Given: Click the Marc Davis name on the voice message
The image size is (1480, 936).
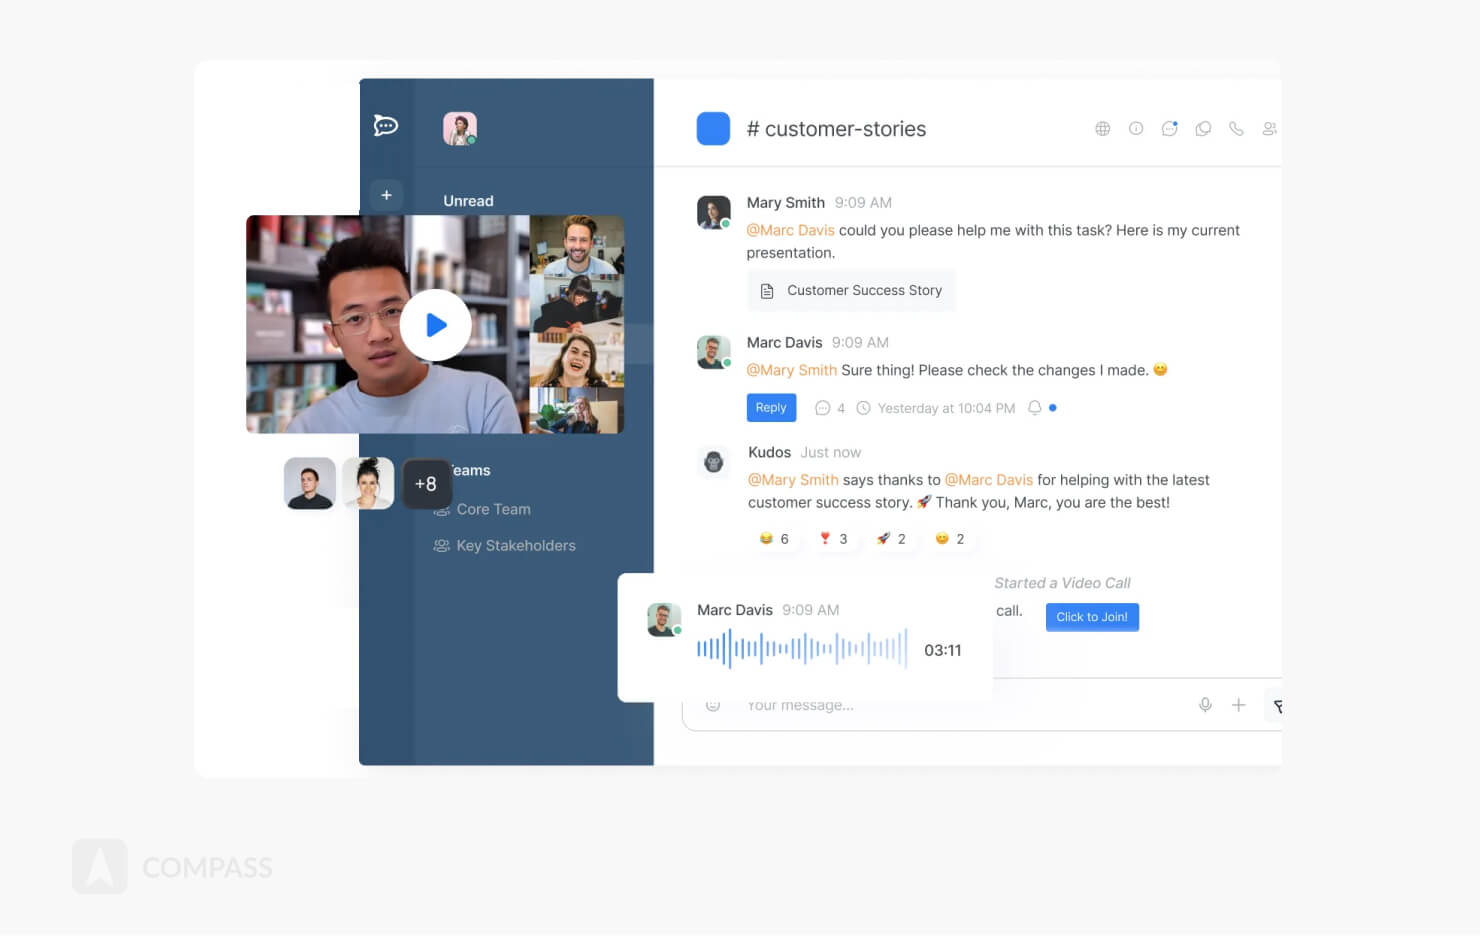Looking at the screenshot, I should [734, 610].
